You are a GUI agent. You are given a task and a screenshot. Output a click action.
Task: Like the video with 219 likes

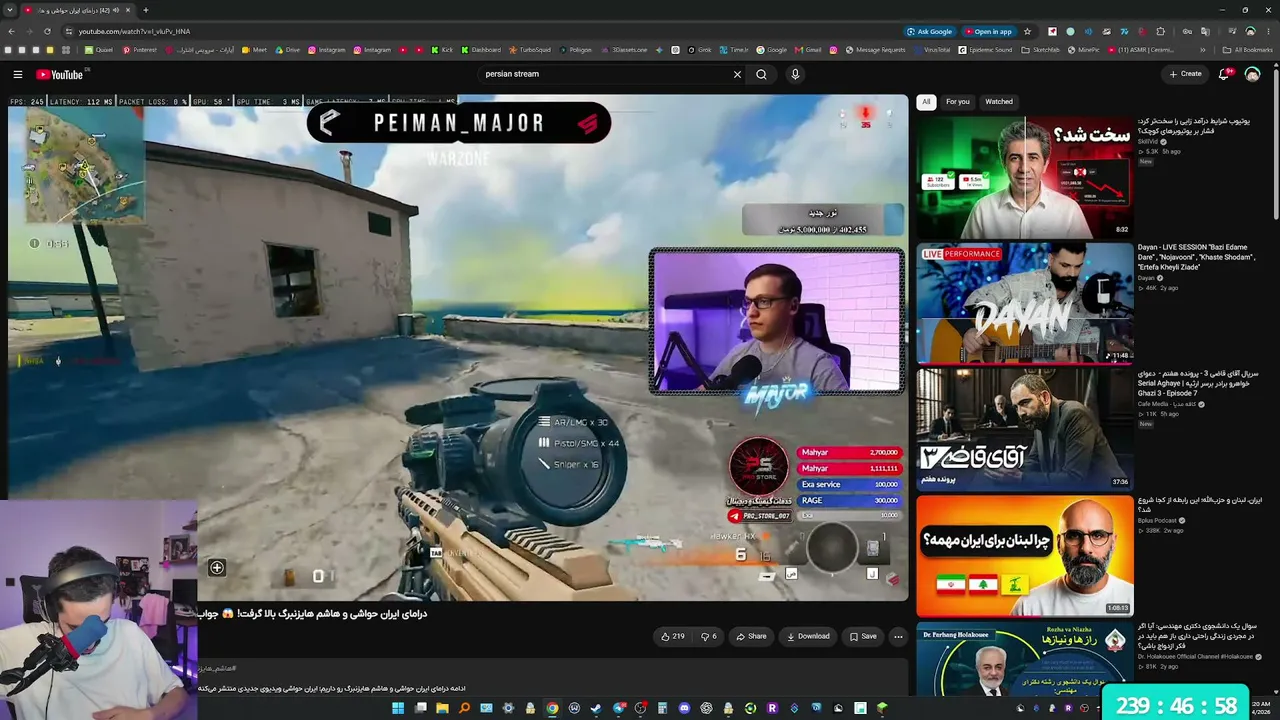(673, 636)
